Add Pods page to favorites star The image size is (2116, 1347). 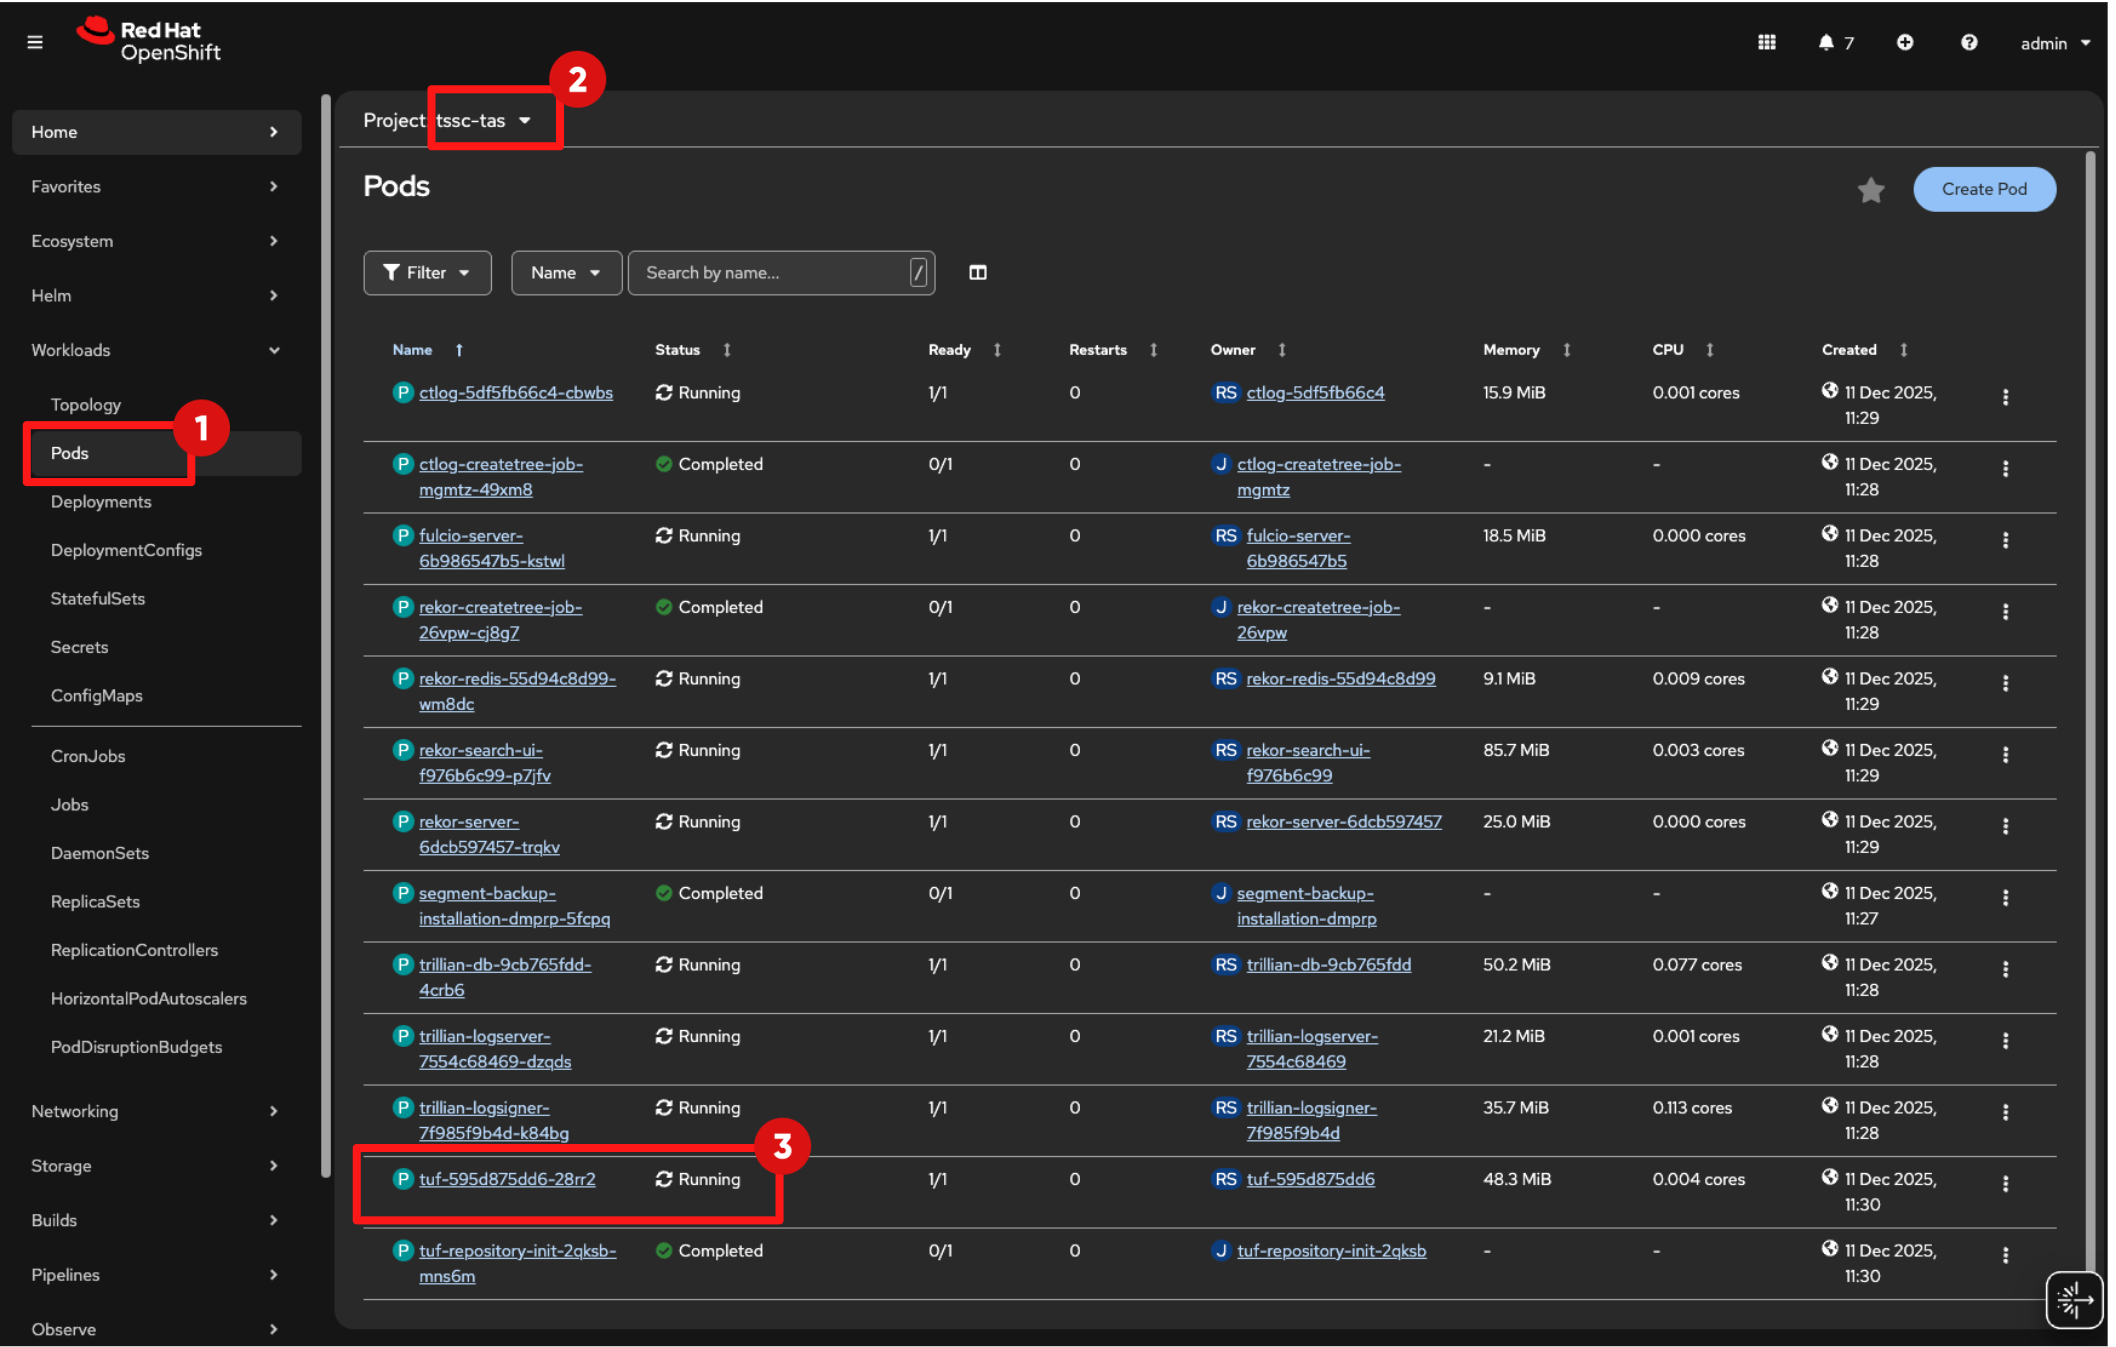1870,190
